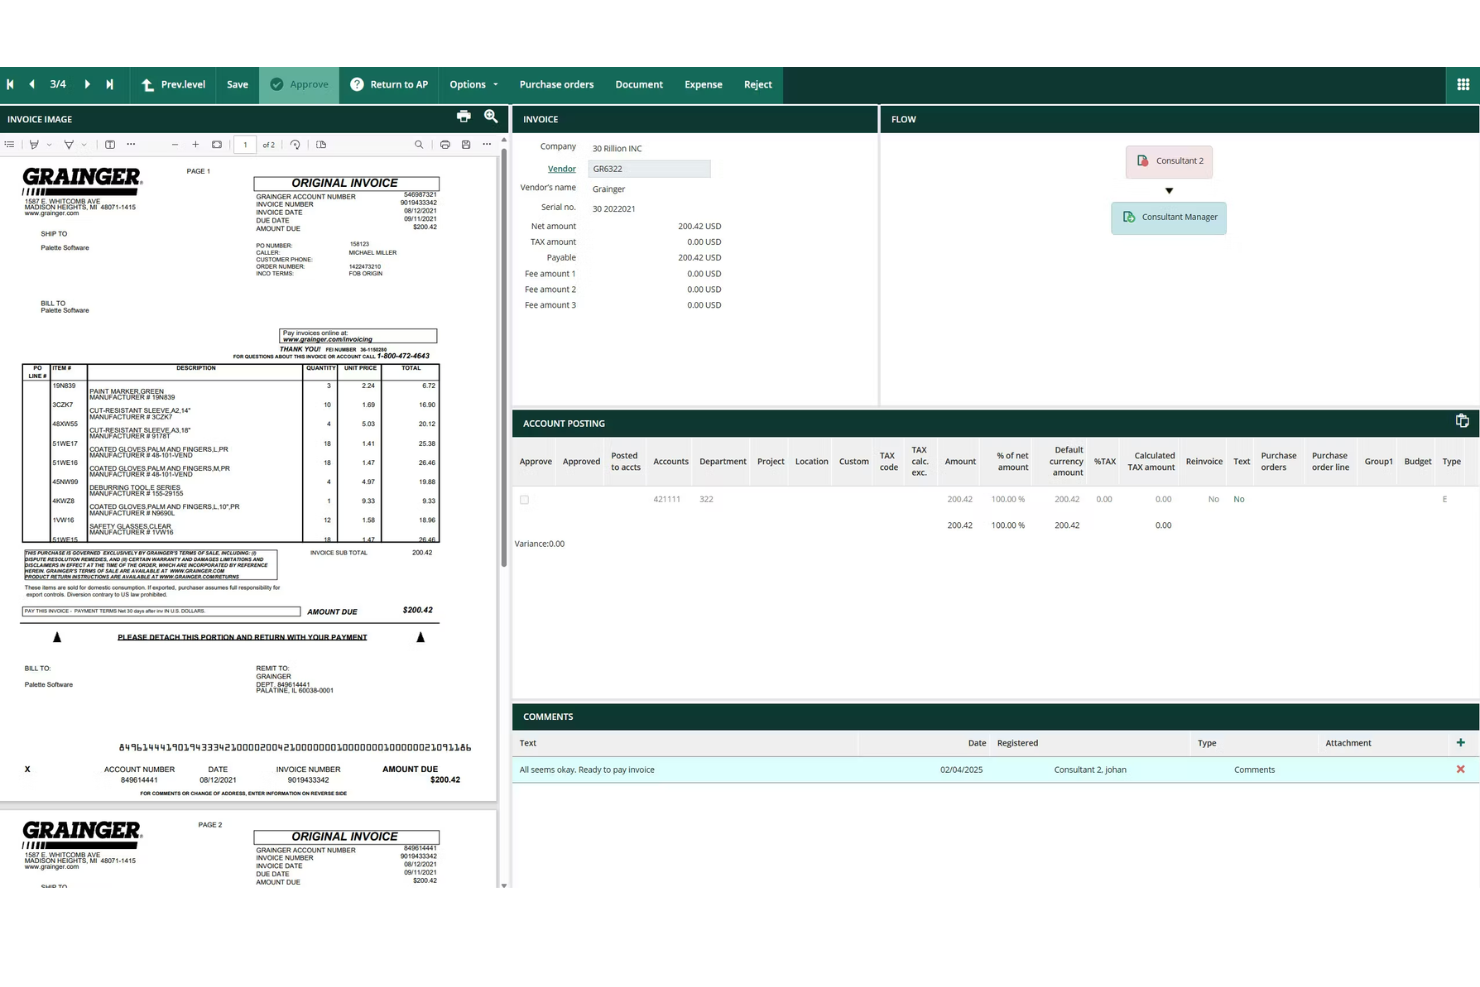This screenshot has width=1480, height=987.
Task: Open the highlight tool dropdown chevron
Action: coord(83,144)
